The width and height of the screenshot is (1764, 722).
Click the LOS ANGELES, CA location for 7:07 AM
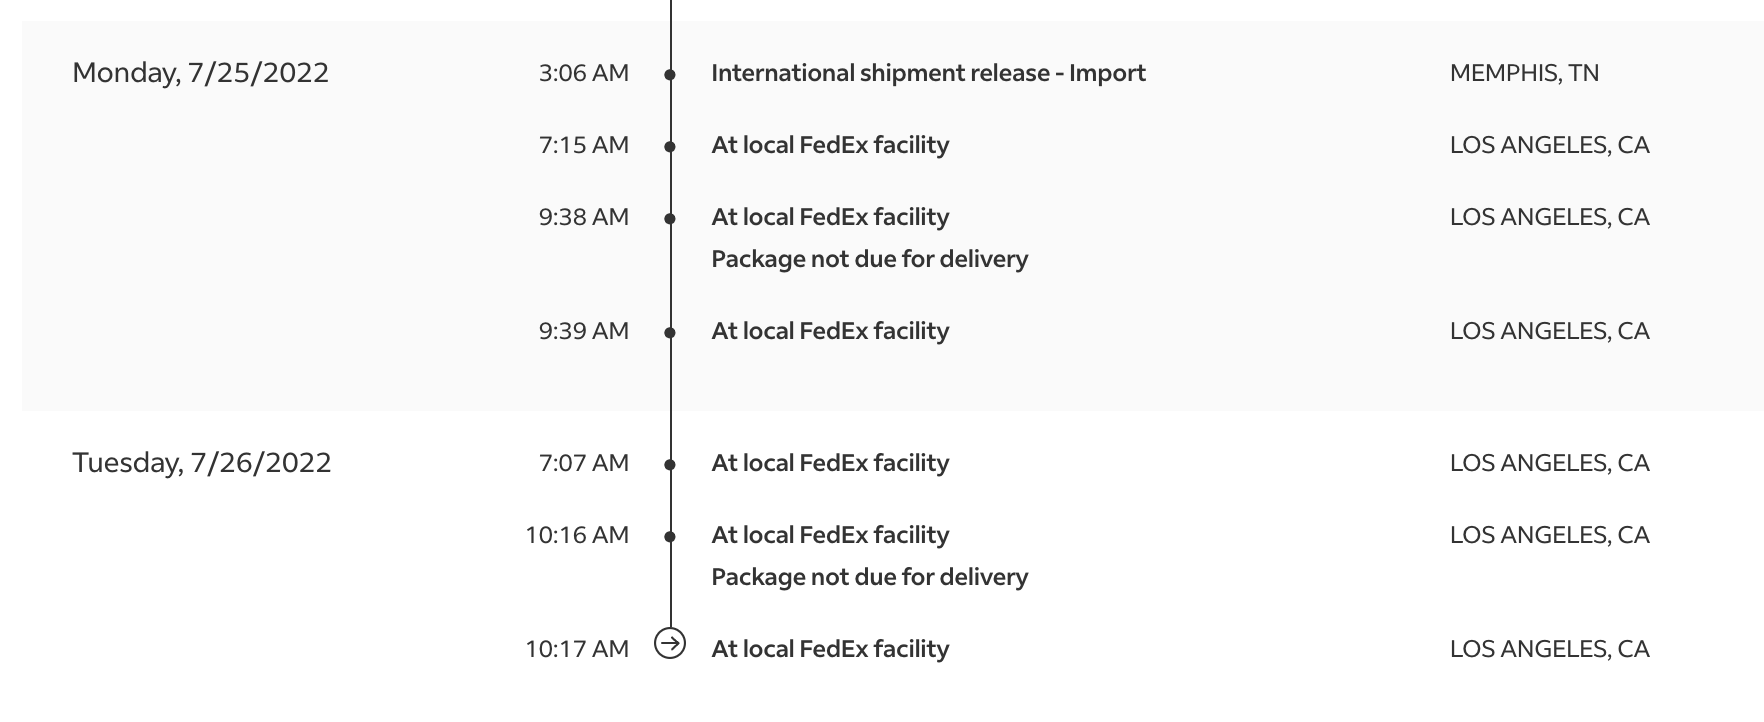pyautogui.click(x=1549, y=463)
